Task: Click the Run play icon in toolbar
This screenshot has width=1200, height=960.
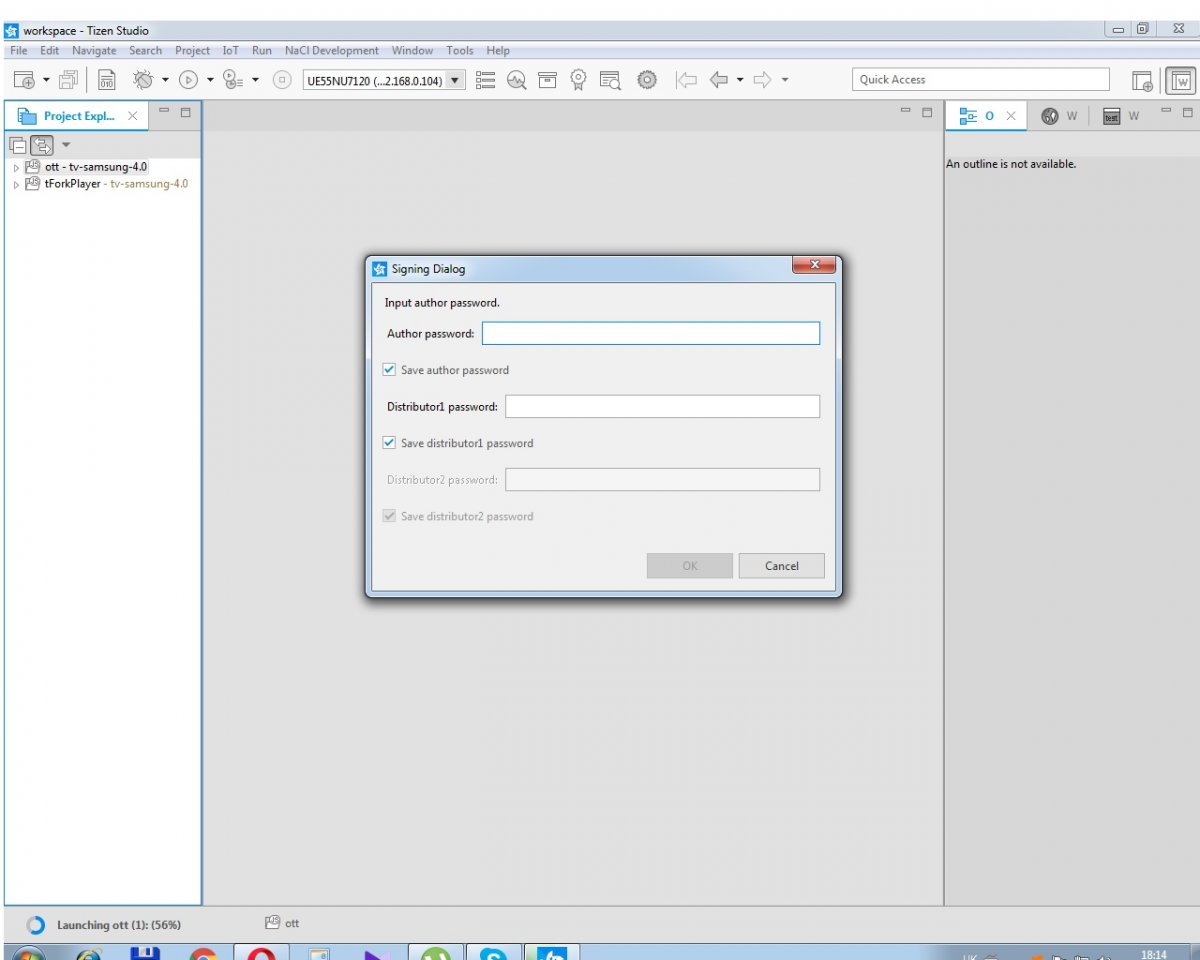Action: (187, 80)
